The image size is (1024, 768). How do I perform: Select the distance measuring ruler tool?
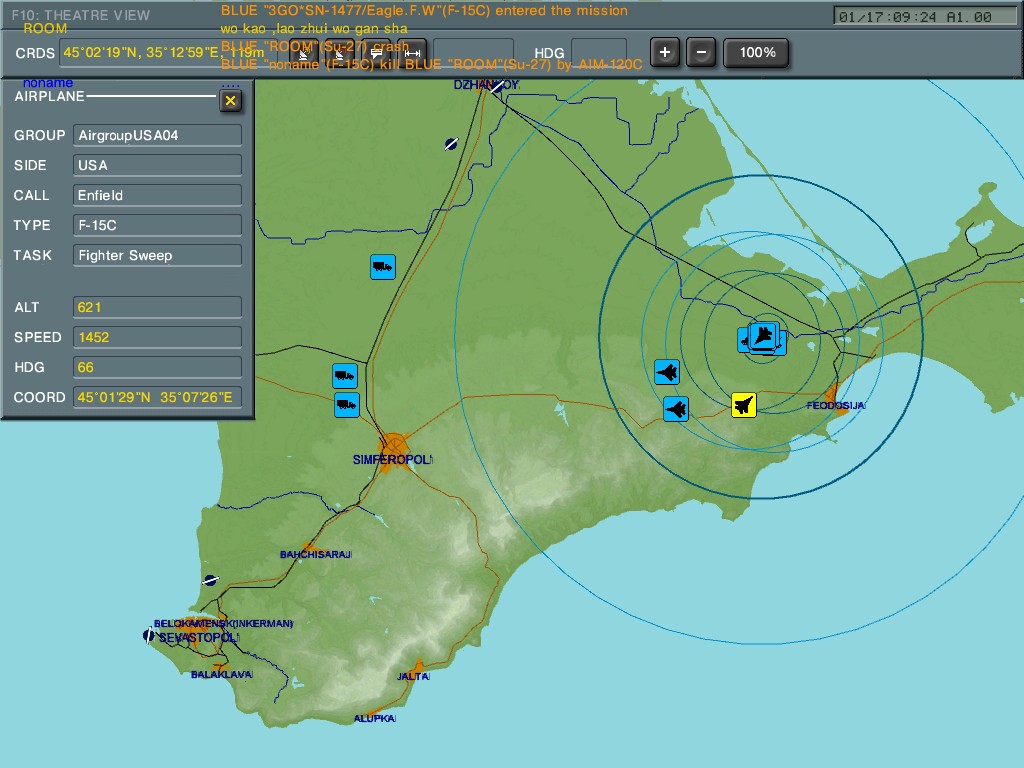(x=412, y=52)
